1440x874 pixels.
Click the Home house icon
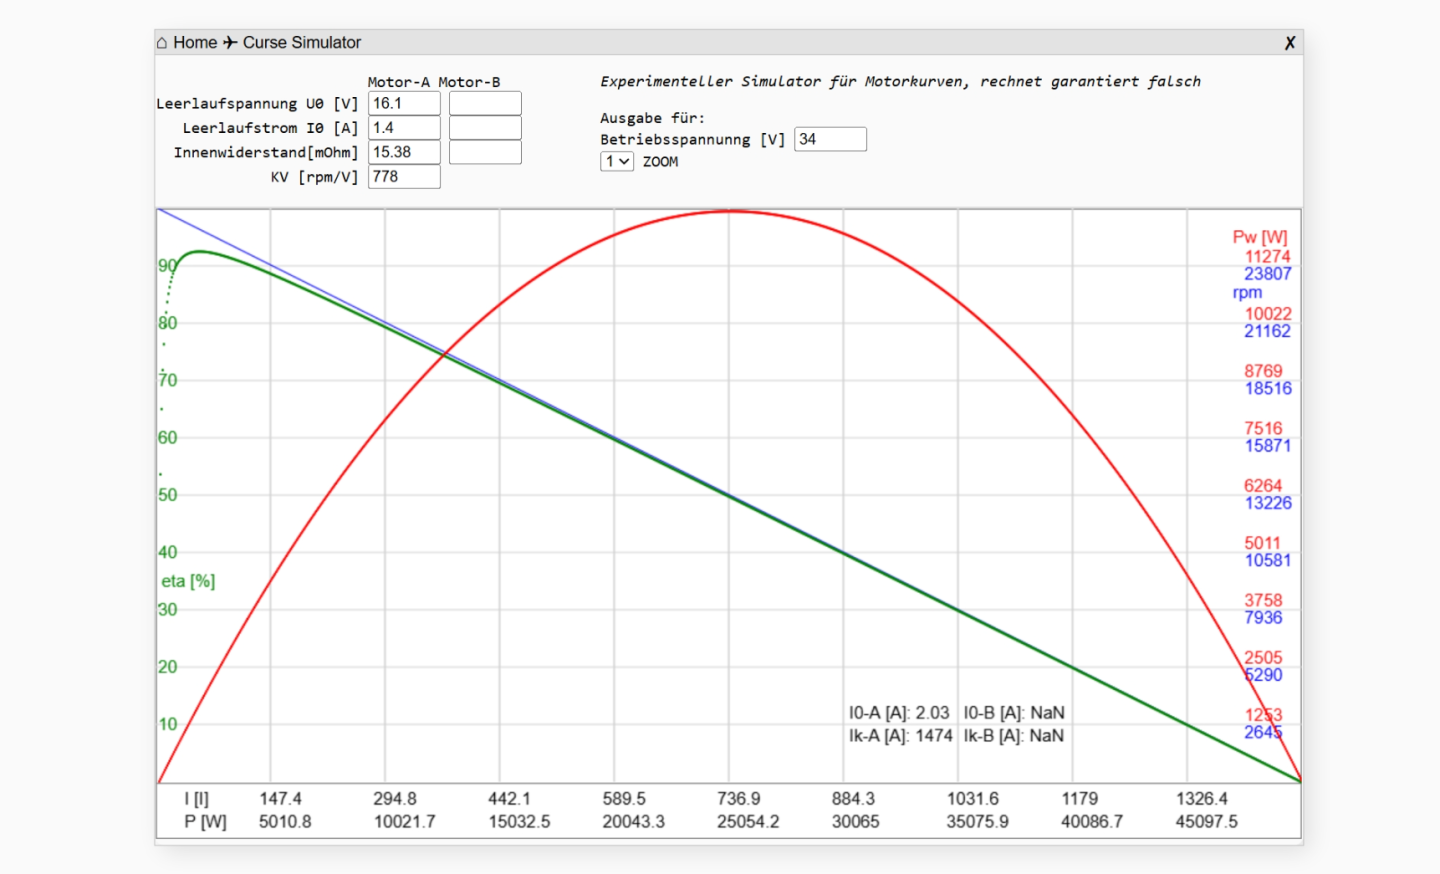pos(162,43)
